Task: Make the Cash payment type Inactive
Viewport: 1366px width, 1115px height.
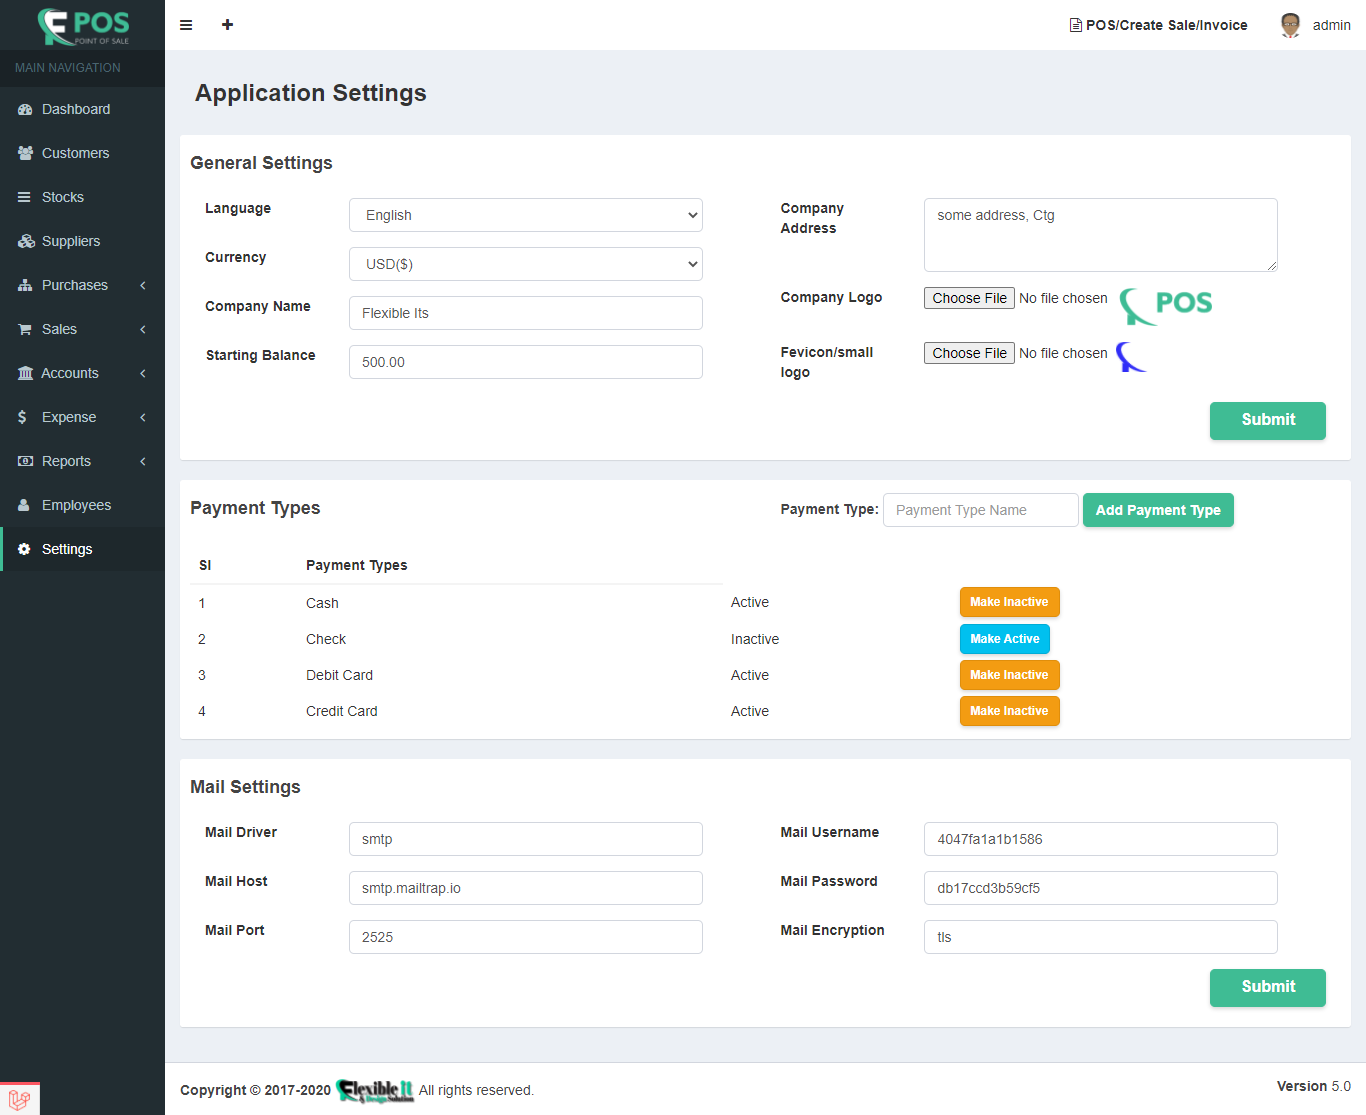Action: coord(1009,601)
